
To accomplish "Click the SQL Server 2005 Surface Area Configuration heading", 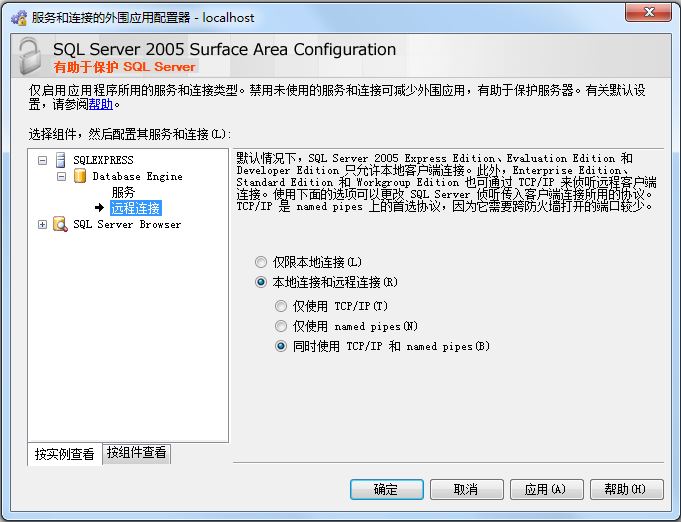I will pos(225,50).
